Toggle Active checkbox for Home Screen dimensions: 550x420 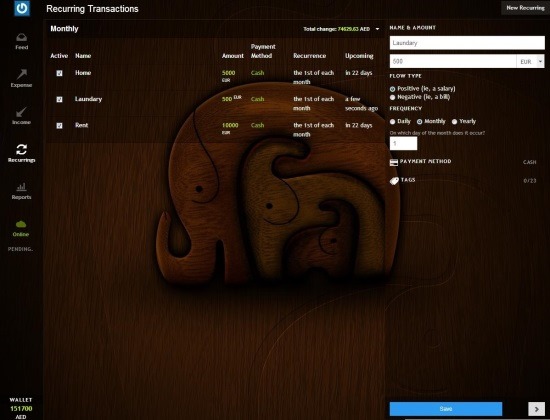(x=59, y=73)
